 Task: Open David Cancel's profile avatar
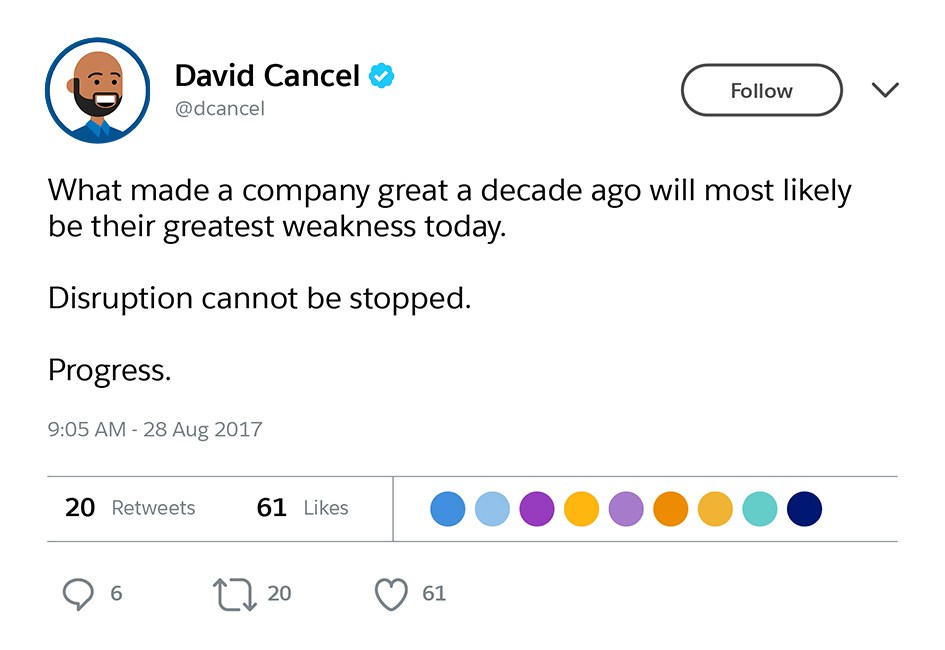(98, 91)
